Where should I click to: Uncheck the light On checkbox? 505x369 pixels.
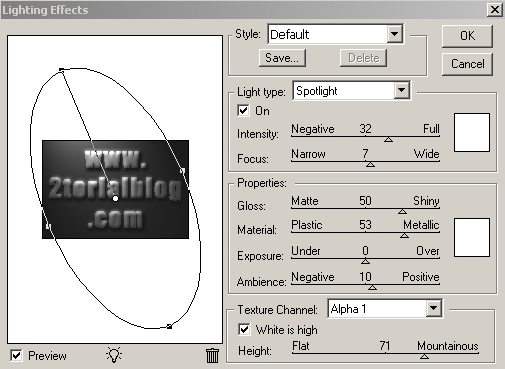pos(243,111)
